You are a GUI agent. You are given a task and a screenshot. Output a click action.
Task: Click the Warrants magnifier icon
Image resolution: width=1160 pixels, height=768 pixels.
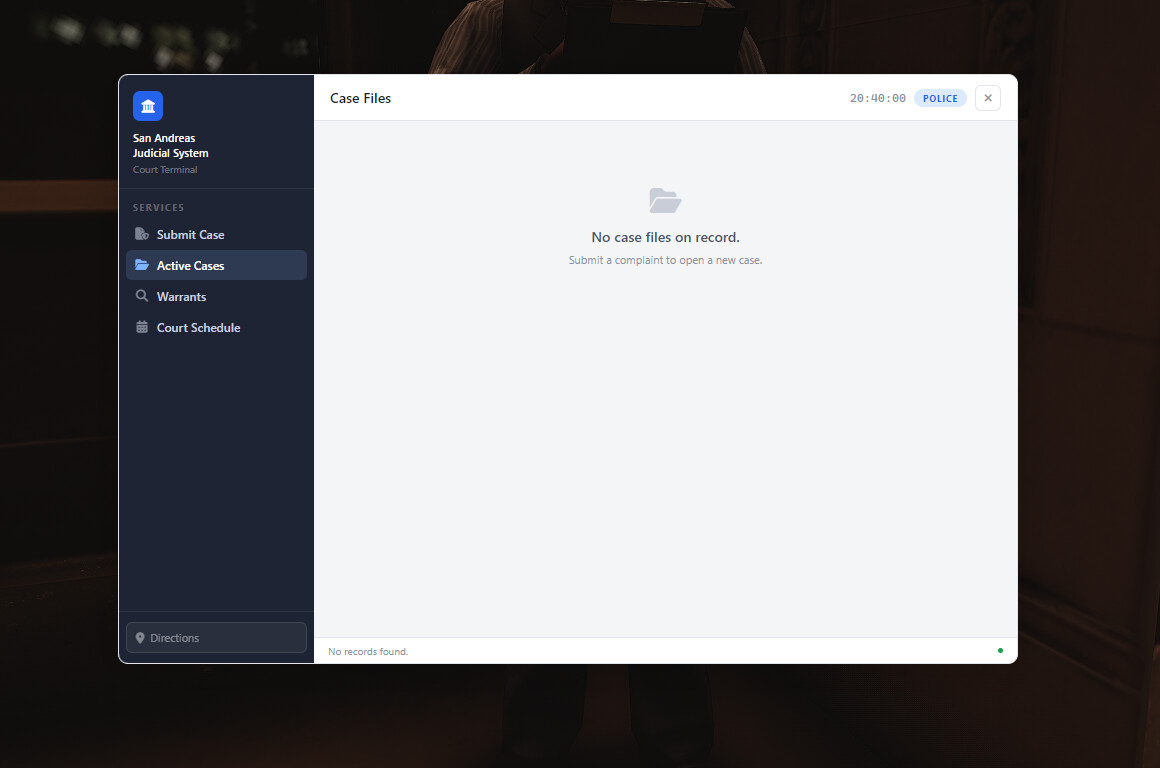(142, 296)
